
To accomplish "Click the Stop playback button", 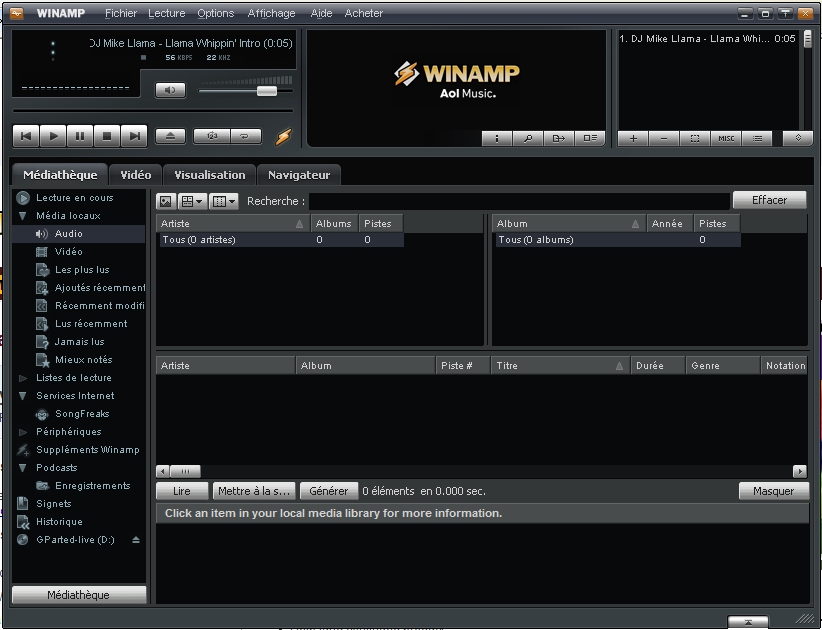I will (107, 136).
